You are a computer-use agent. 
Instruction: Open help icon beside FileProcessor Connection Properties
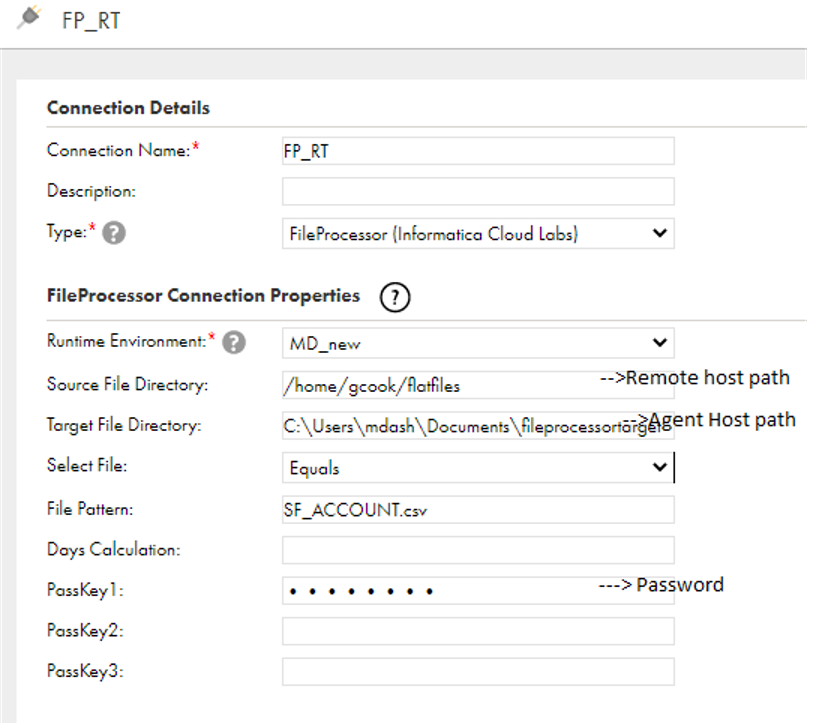(395, 297)
